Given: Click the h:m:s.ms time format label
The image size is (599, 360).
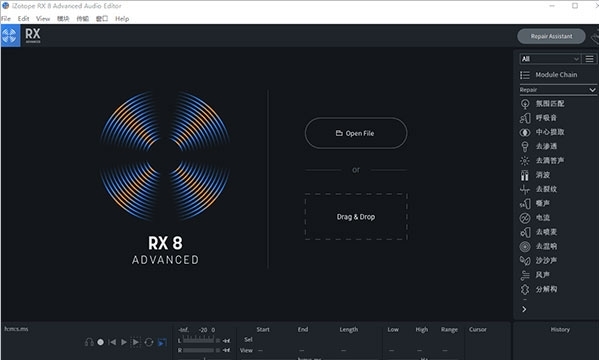Looking at the screenshot, I should pos(16,329).
